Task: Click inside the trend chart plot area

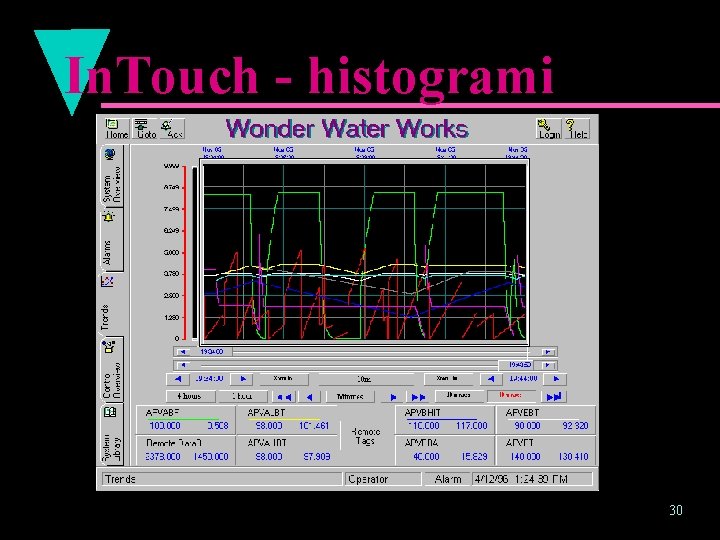Action: point(365,252)
